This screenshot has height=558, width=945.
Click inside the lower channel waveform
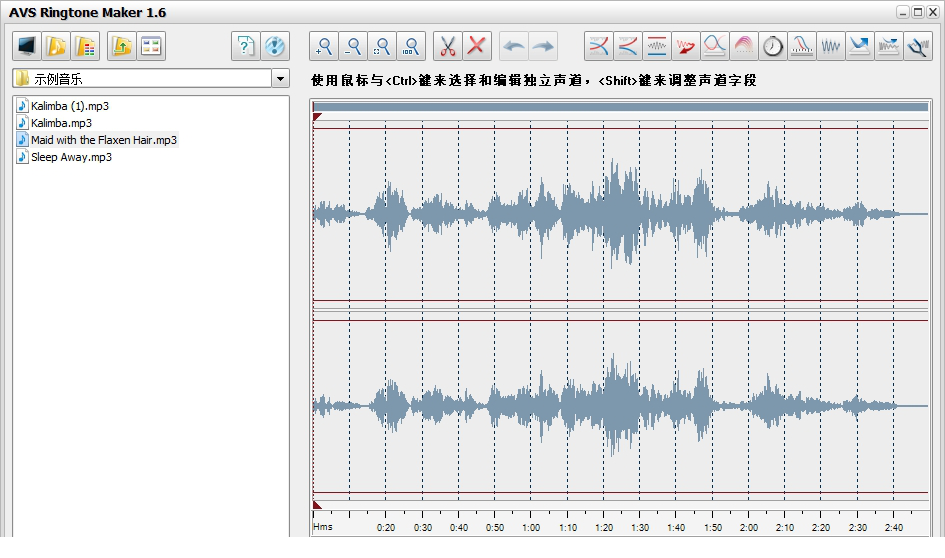click(x=620, y=406)
